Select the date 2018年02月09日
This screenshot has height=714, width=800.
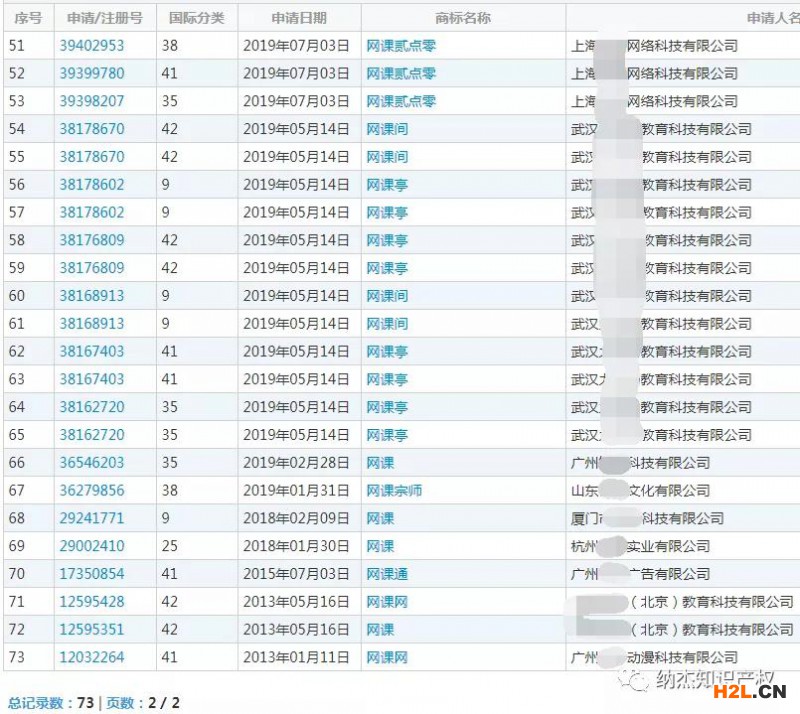click(296, 519)
